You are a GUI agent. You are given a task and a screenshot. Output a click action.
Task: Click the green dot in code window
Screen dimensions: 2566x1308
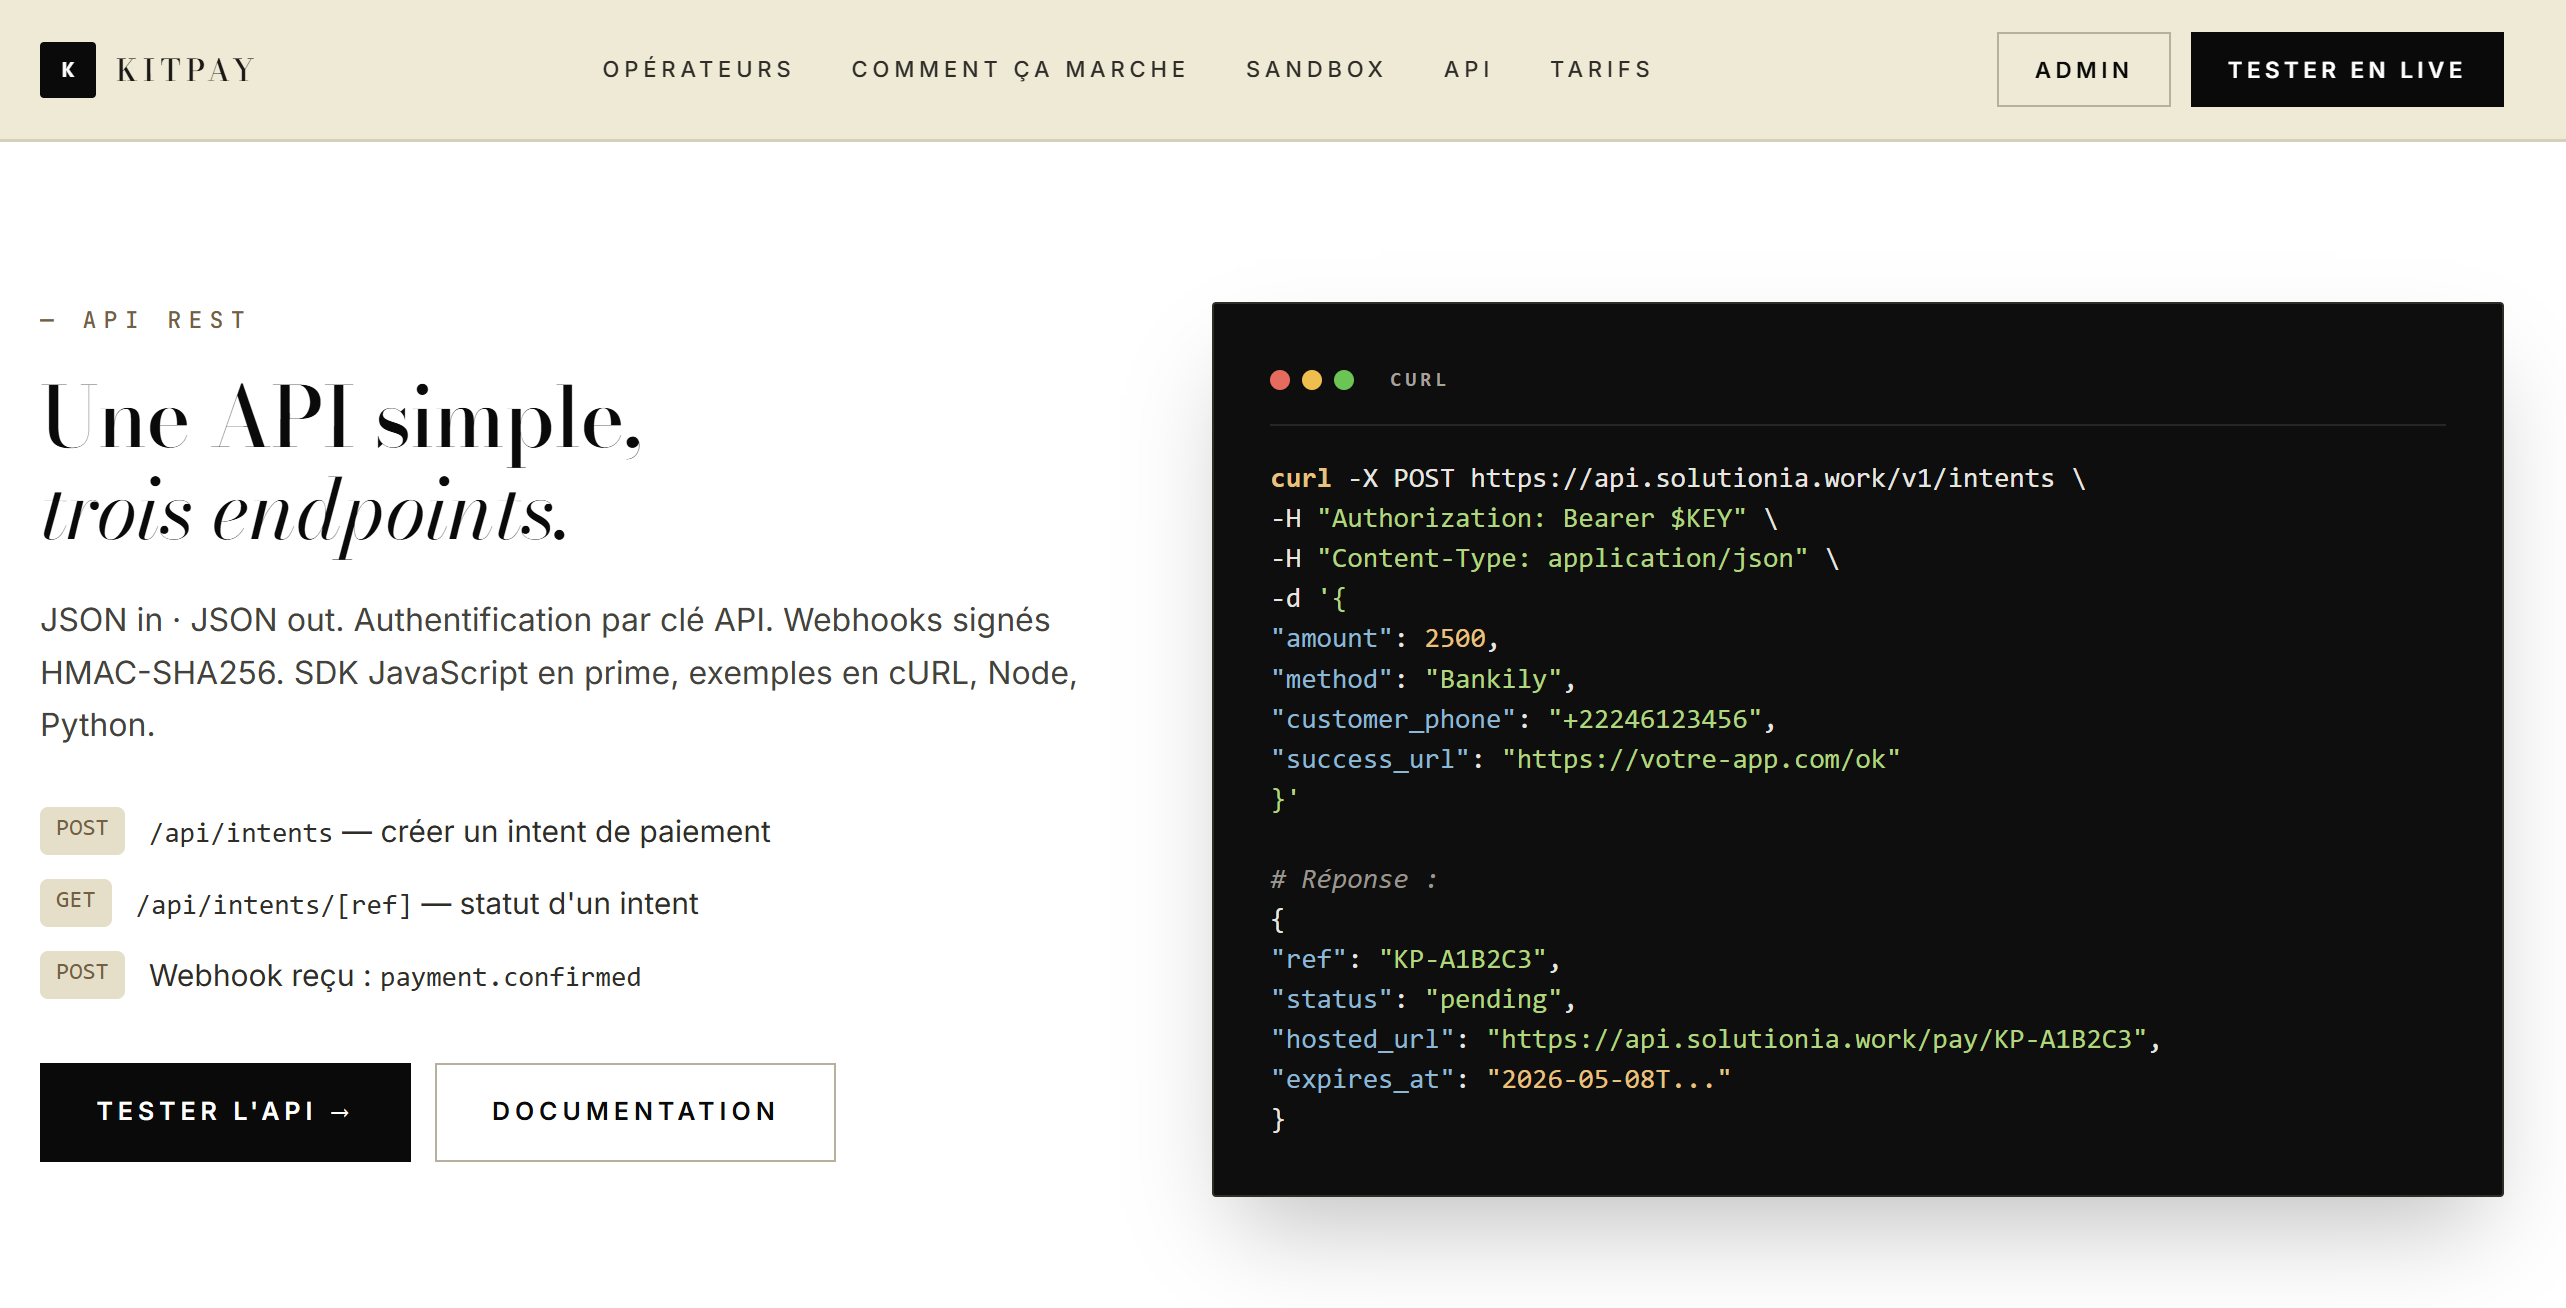pyautogui.click(x=1344, y=380)
